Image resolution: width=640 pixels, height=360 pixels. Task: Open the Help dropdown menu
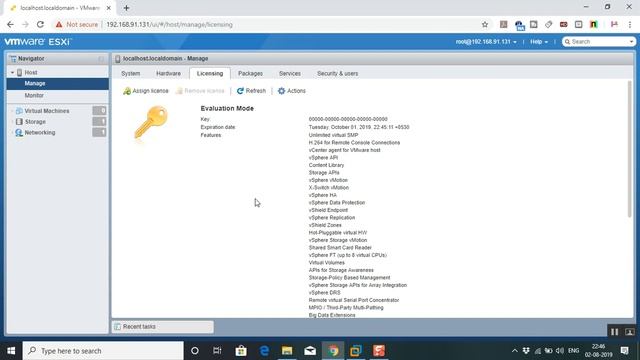(539, 42)
